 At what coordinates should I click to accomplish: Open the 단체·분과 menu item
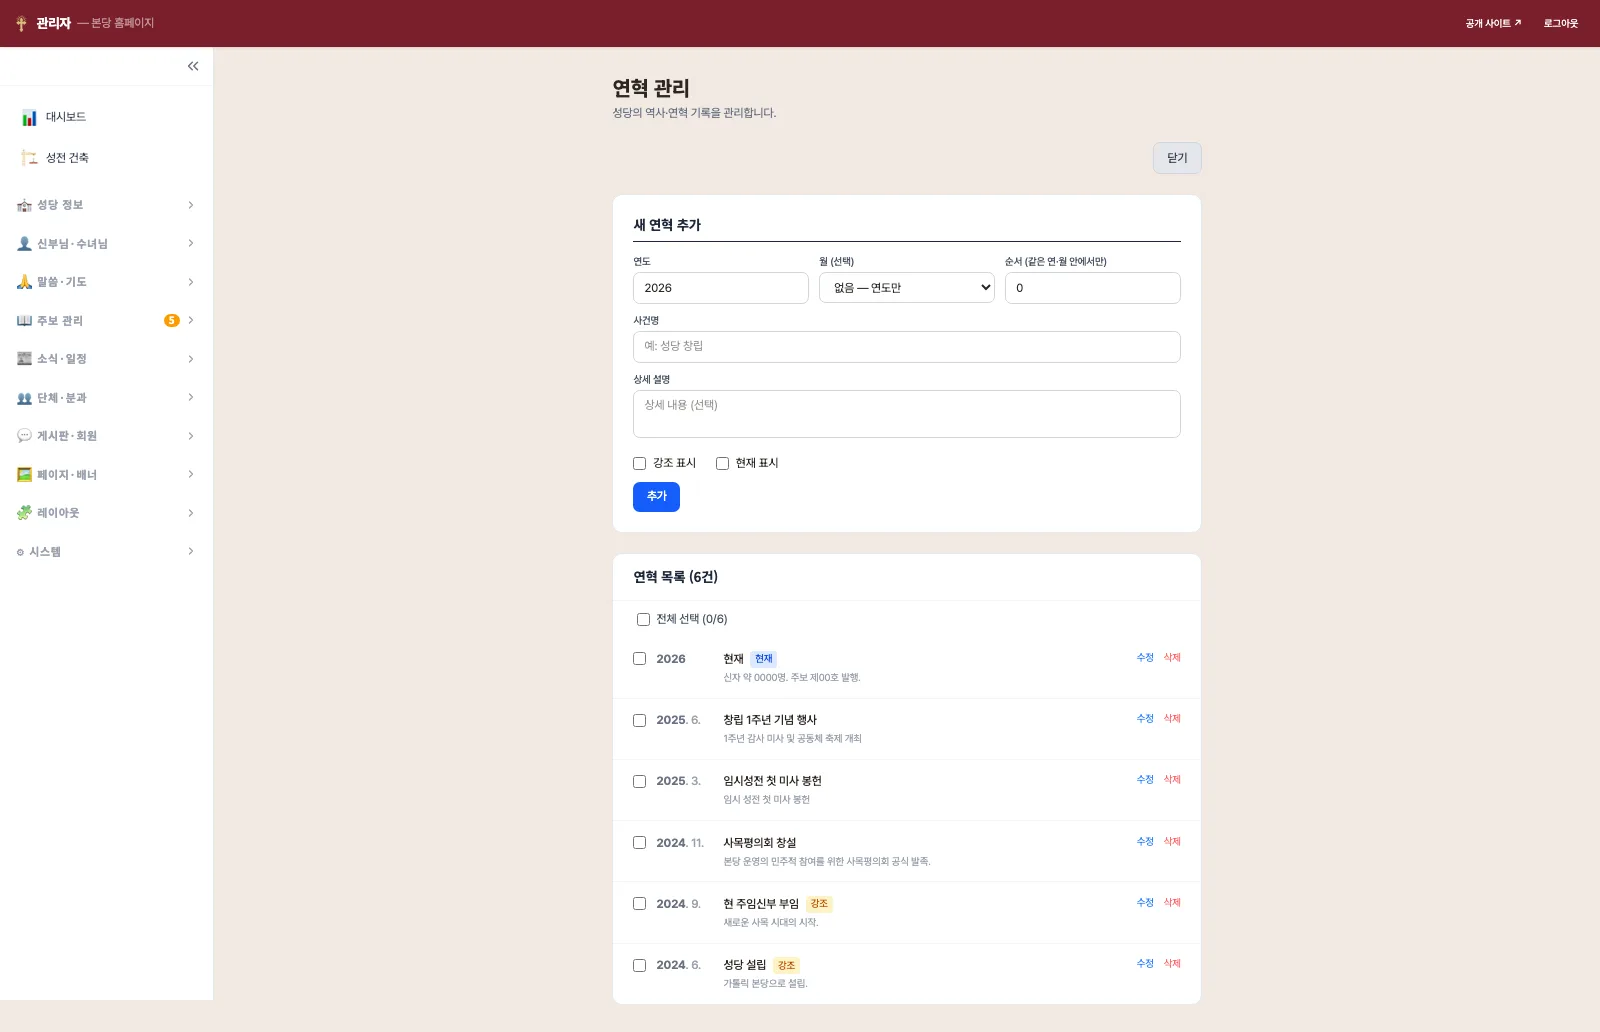[106, 398]
